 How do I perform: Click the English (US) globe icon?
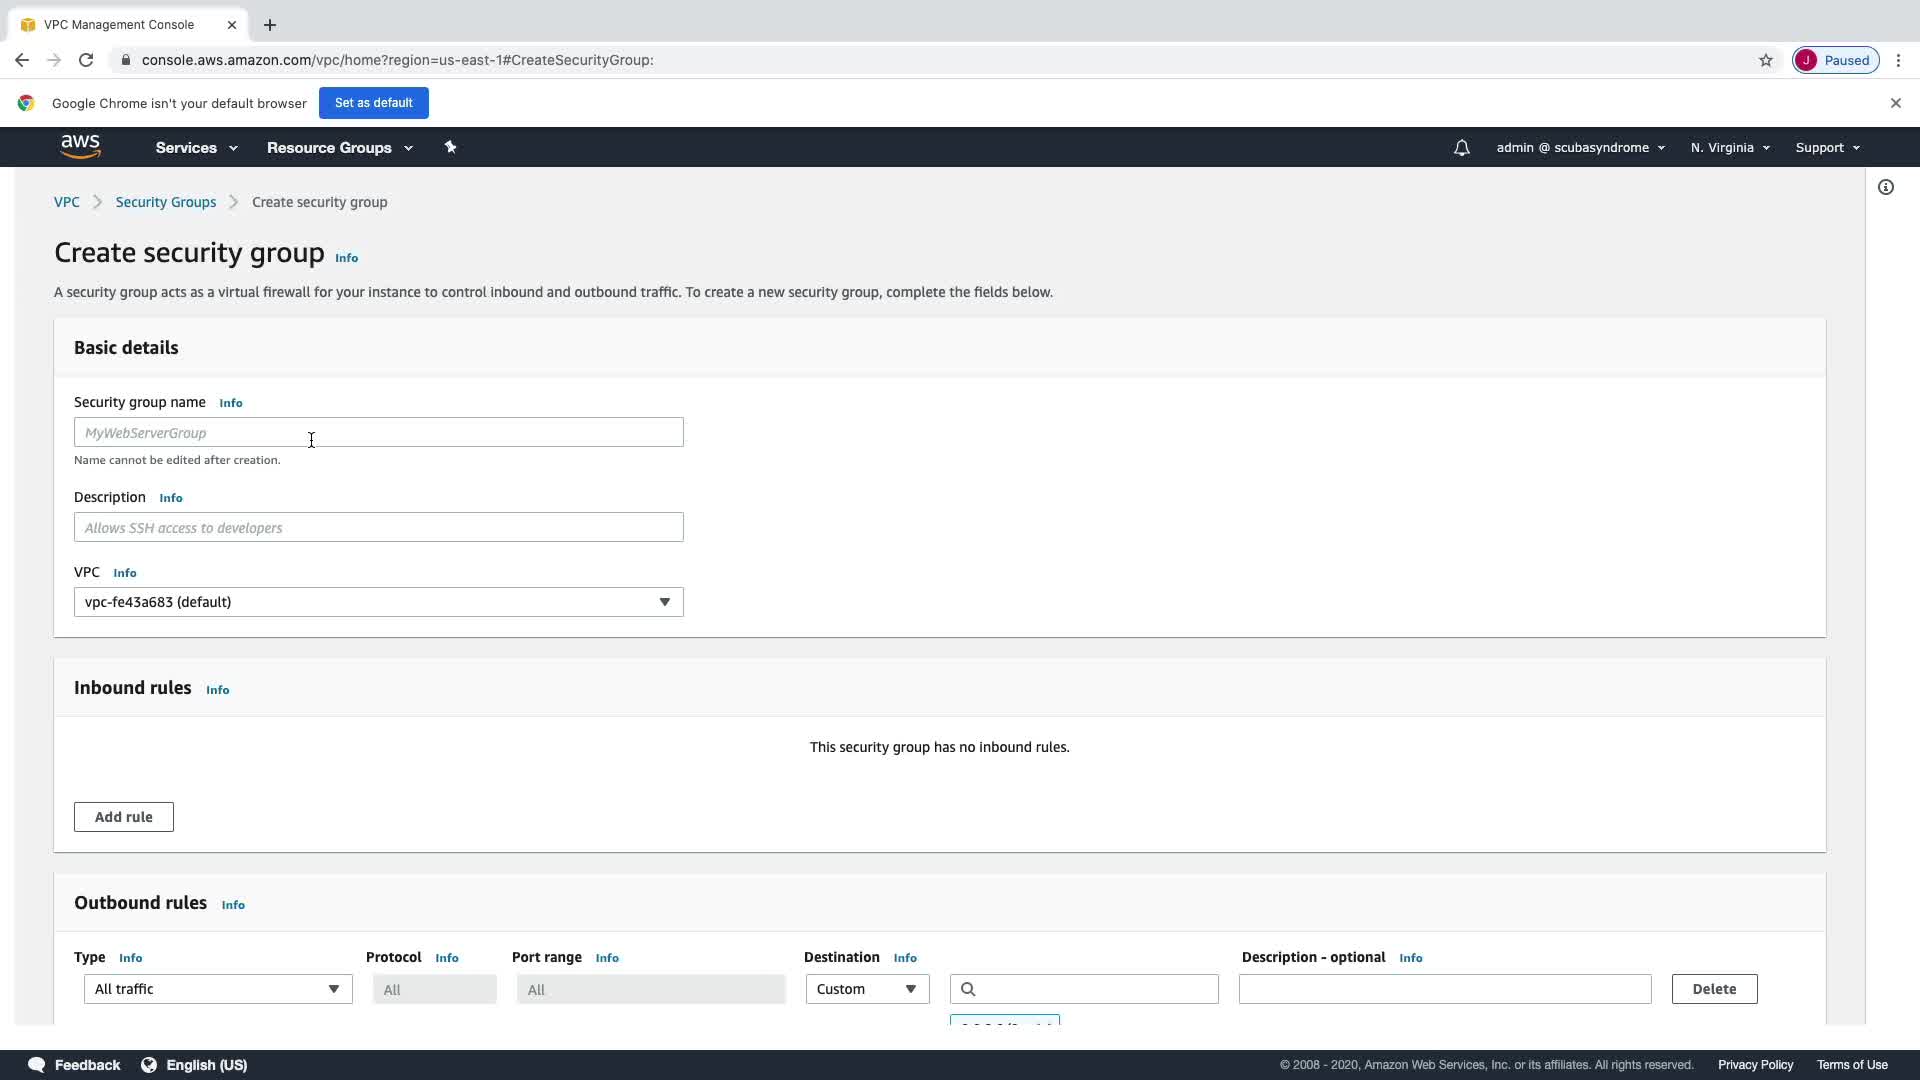149,1065
